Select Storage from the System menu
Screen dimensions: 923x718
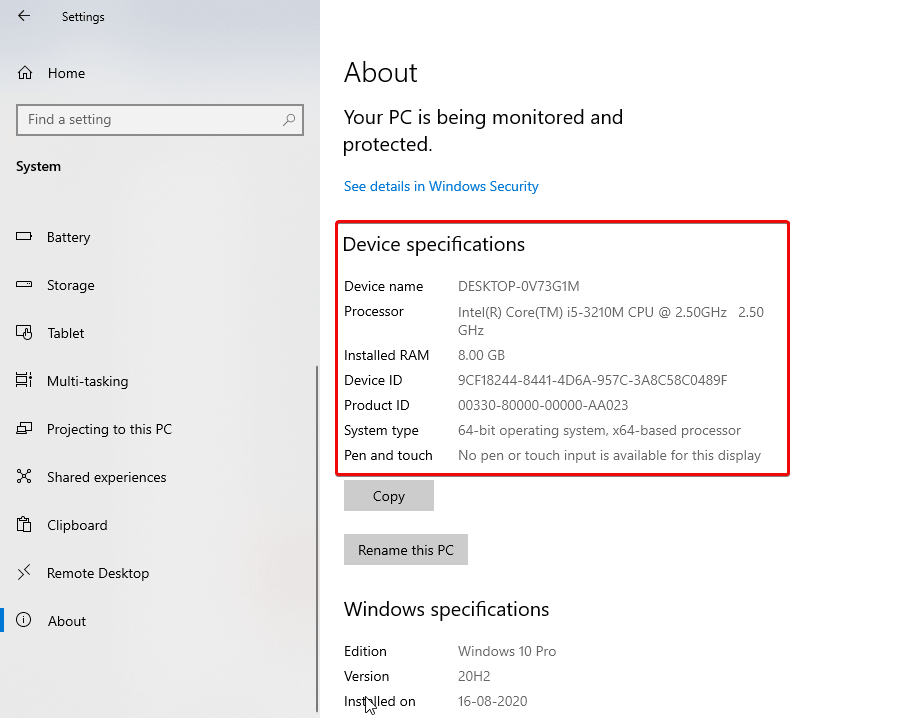click(x=70, y=285)
